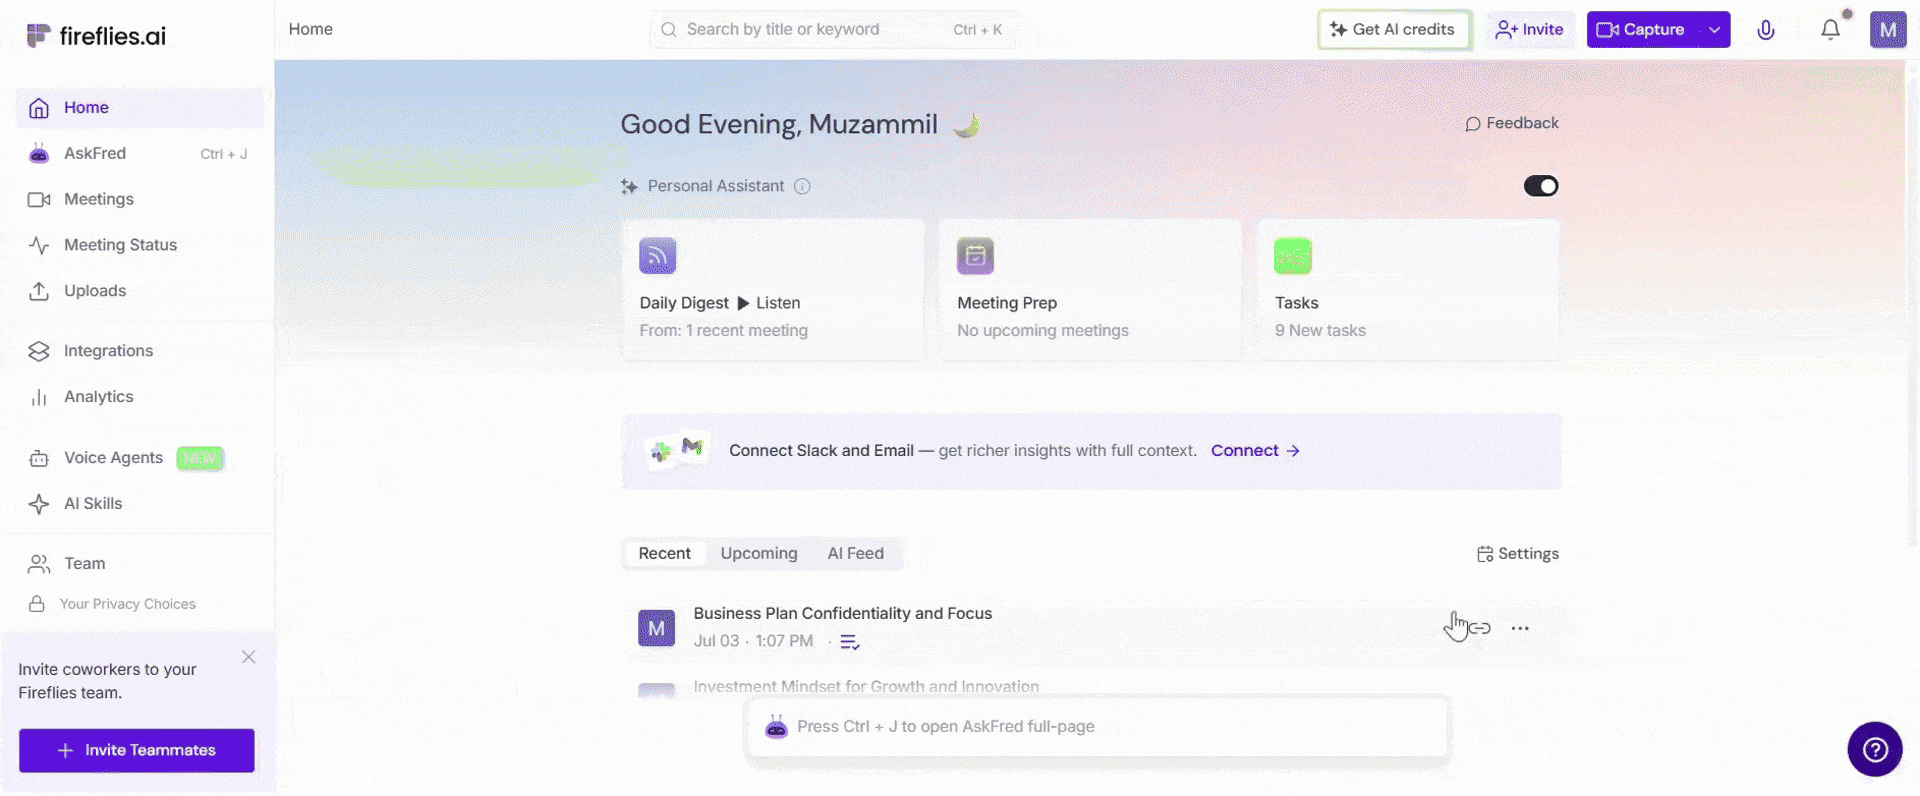Click the Meeting Prep calendar icon
Screen dimensions: 1920x796
[x=975, y=256]
